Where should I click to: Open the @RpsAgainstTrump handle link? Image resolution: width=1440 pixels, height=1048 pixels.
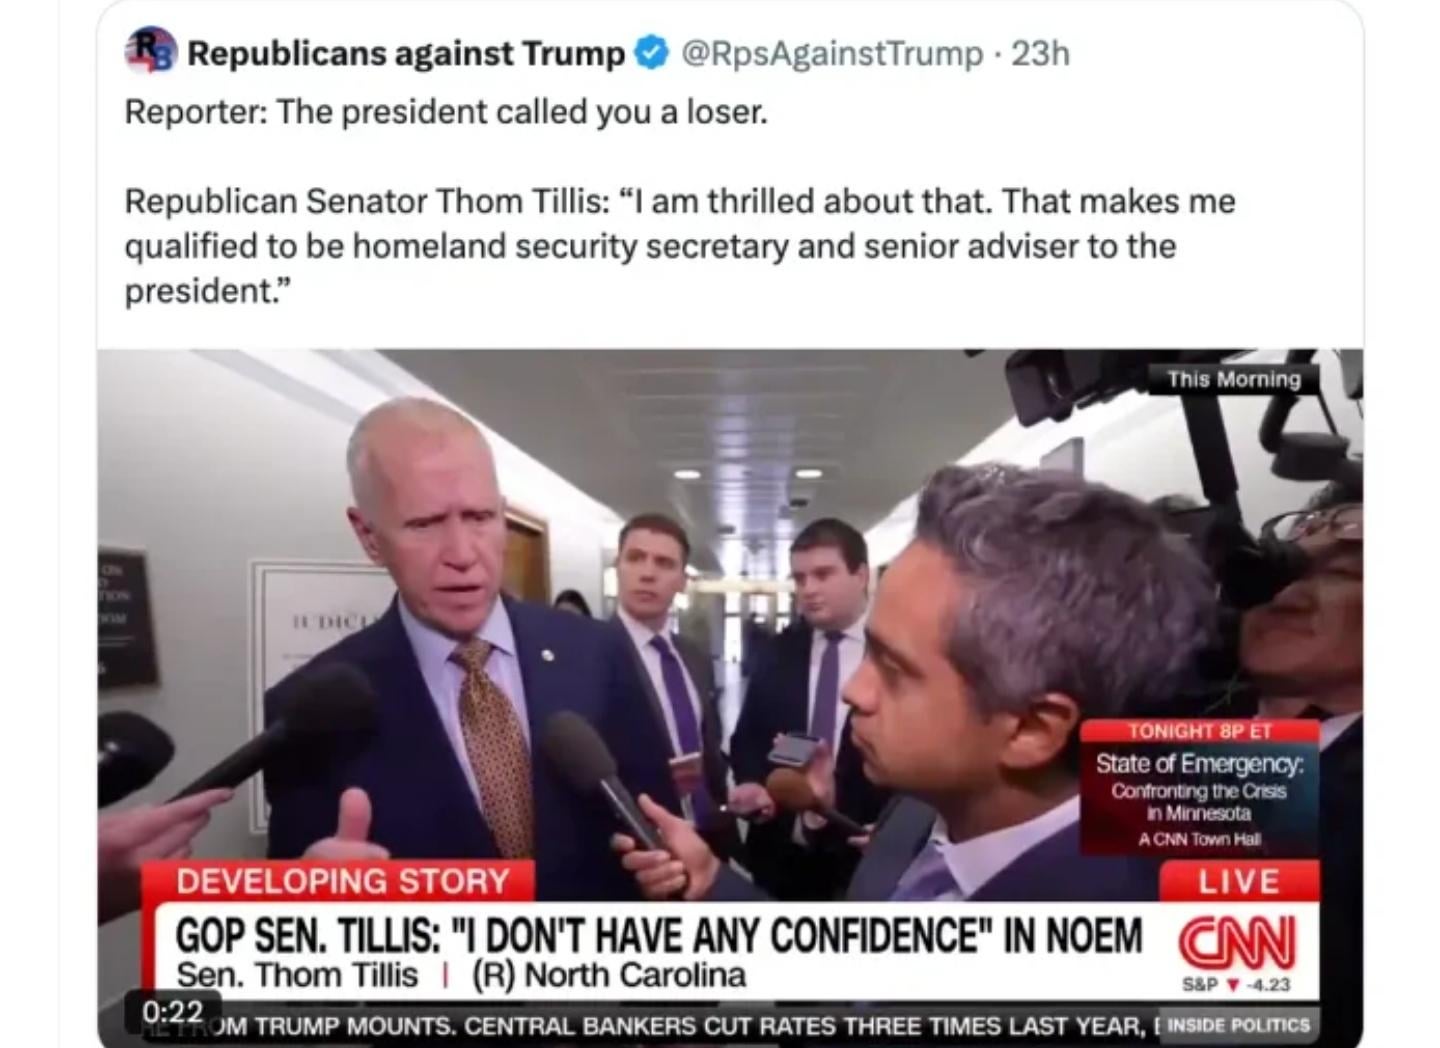[x=832, y=53]
